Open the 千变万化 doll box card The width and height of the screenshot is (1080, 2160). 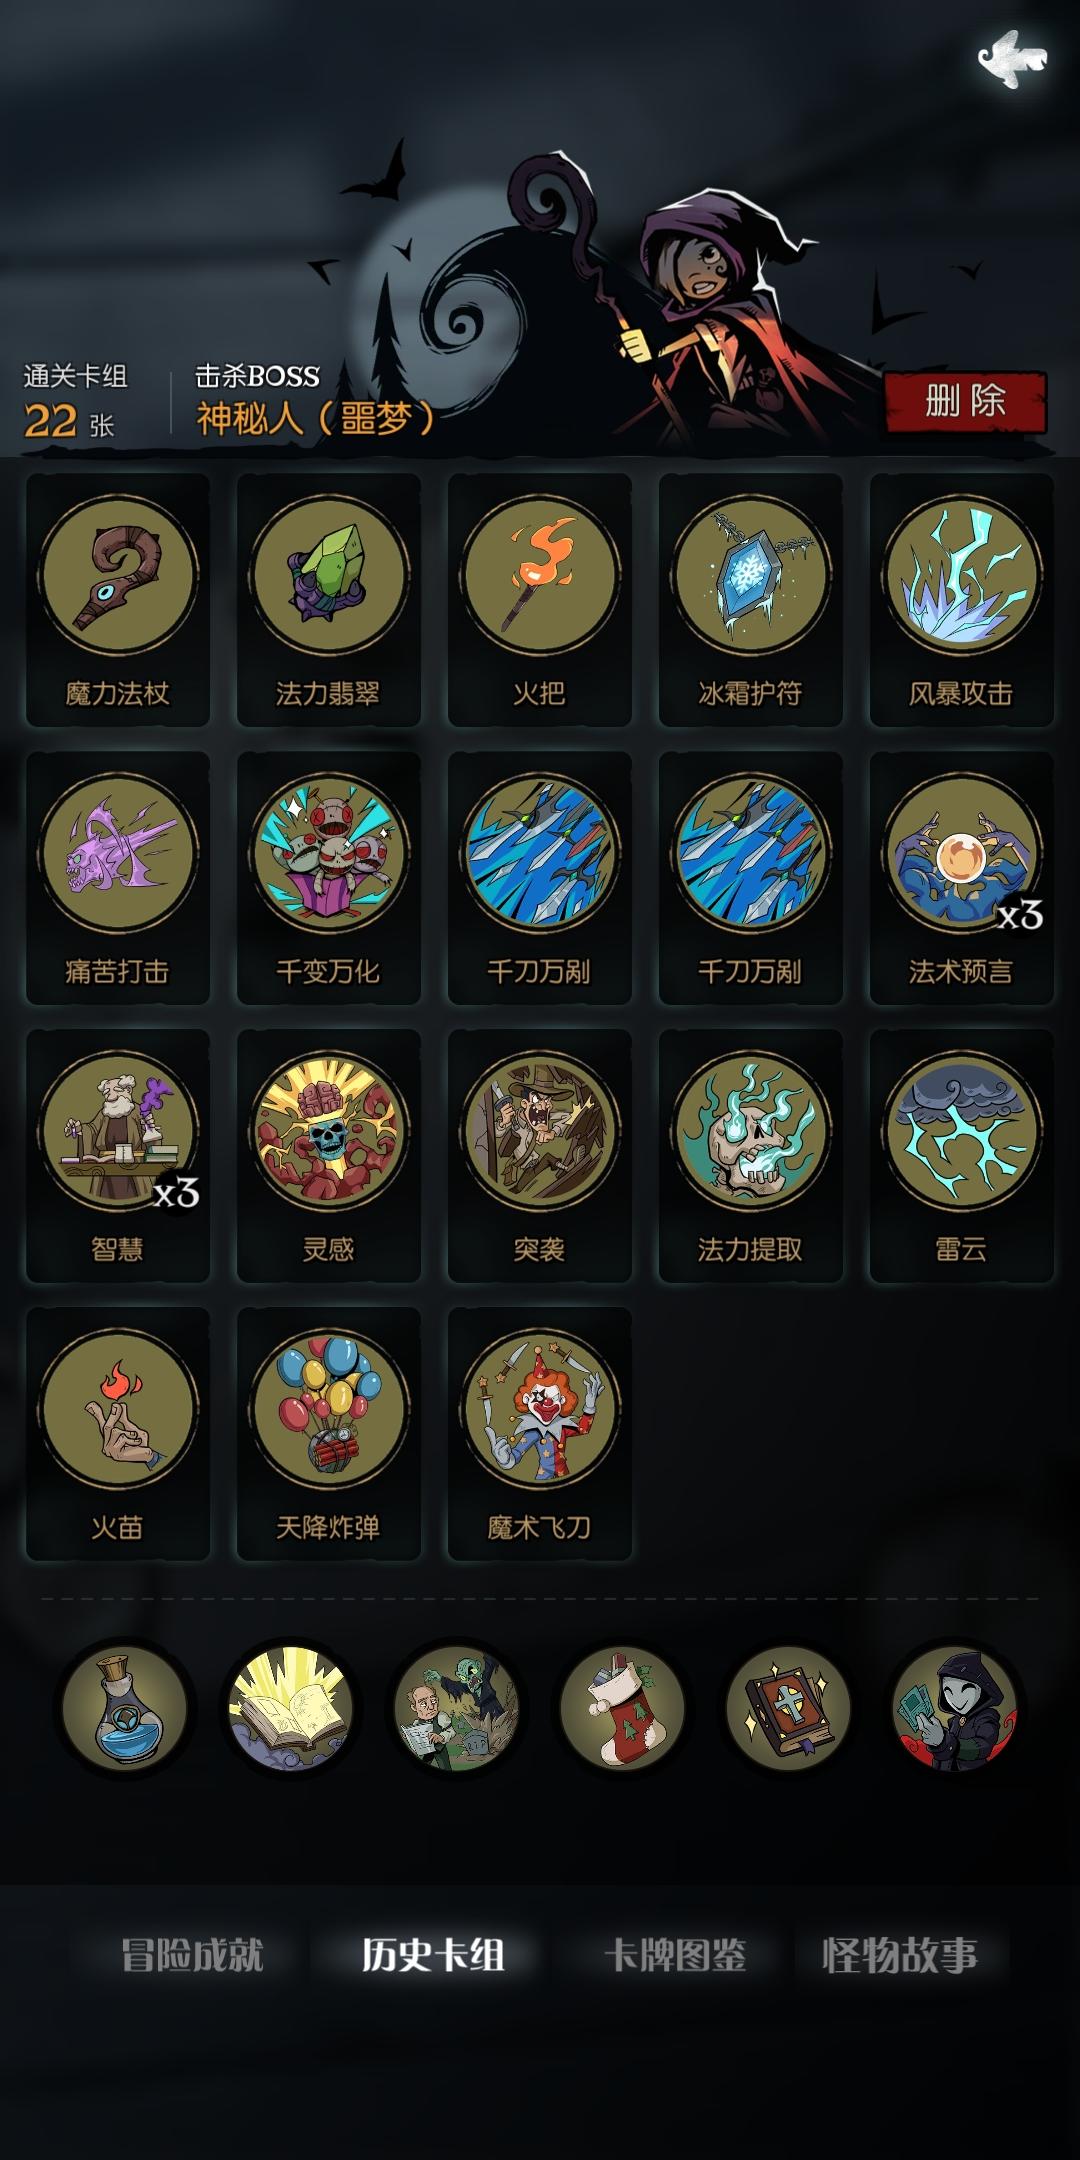click(329, 878)
